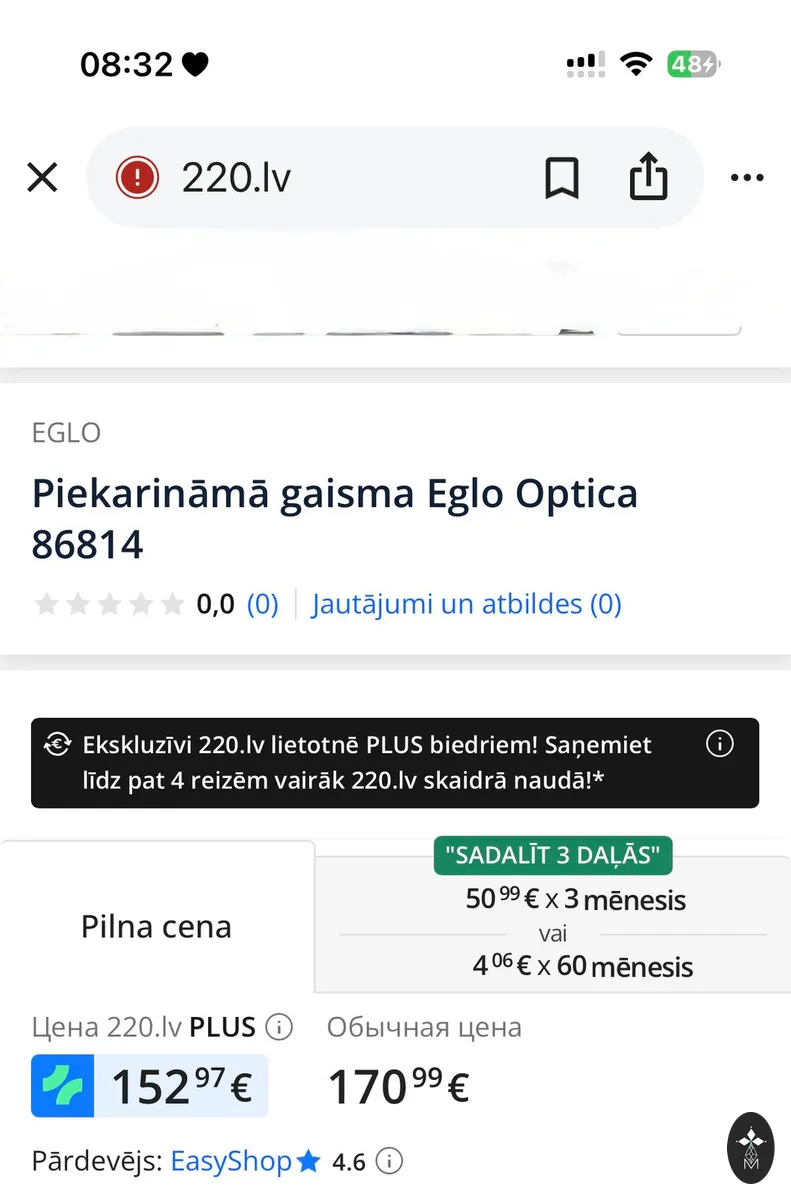Open the share sheet icon
This screenshot has width=791, height=1200.
click(648, 177)
